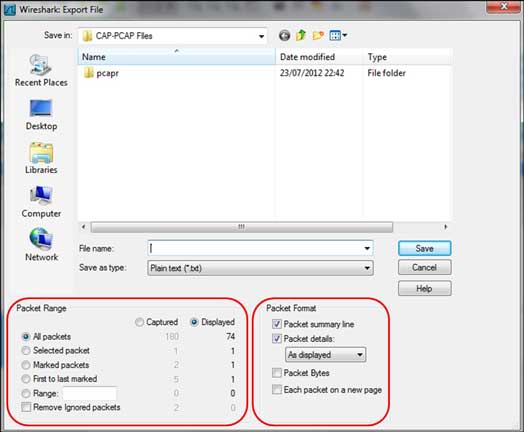Image resolution: width=524 pixels, height=432 pixels.
Task: Click the File name input field
Action: pos(260,248)
